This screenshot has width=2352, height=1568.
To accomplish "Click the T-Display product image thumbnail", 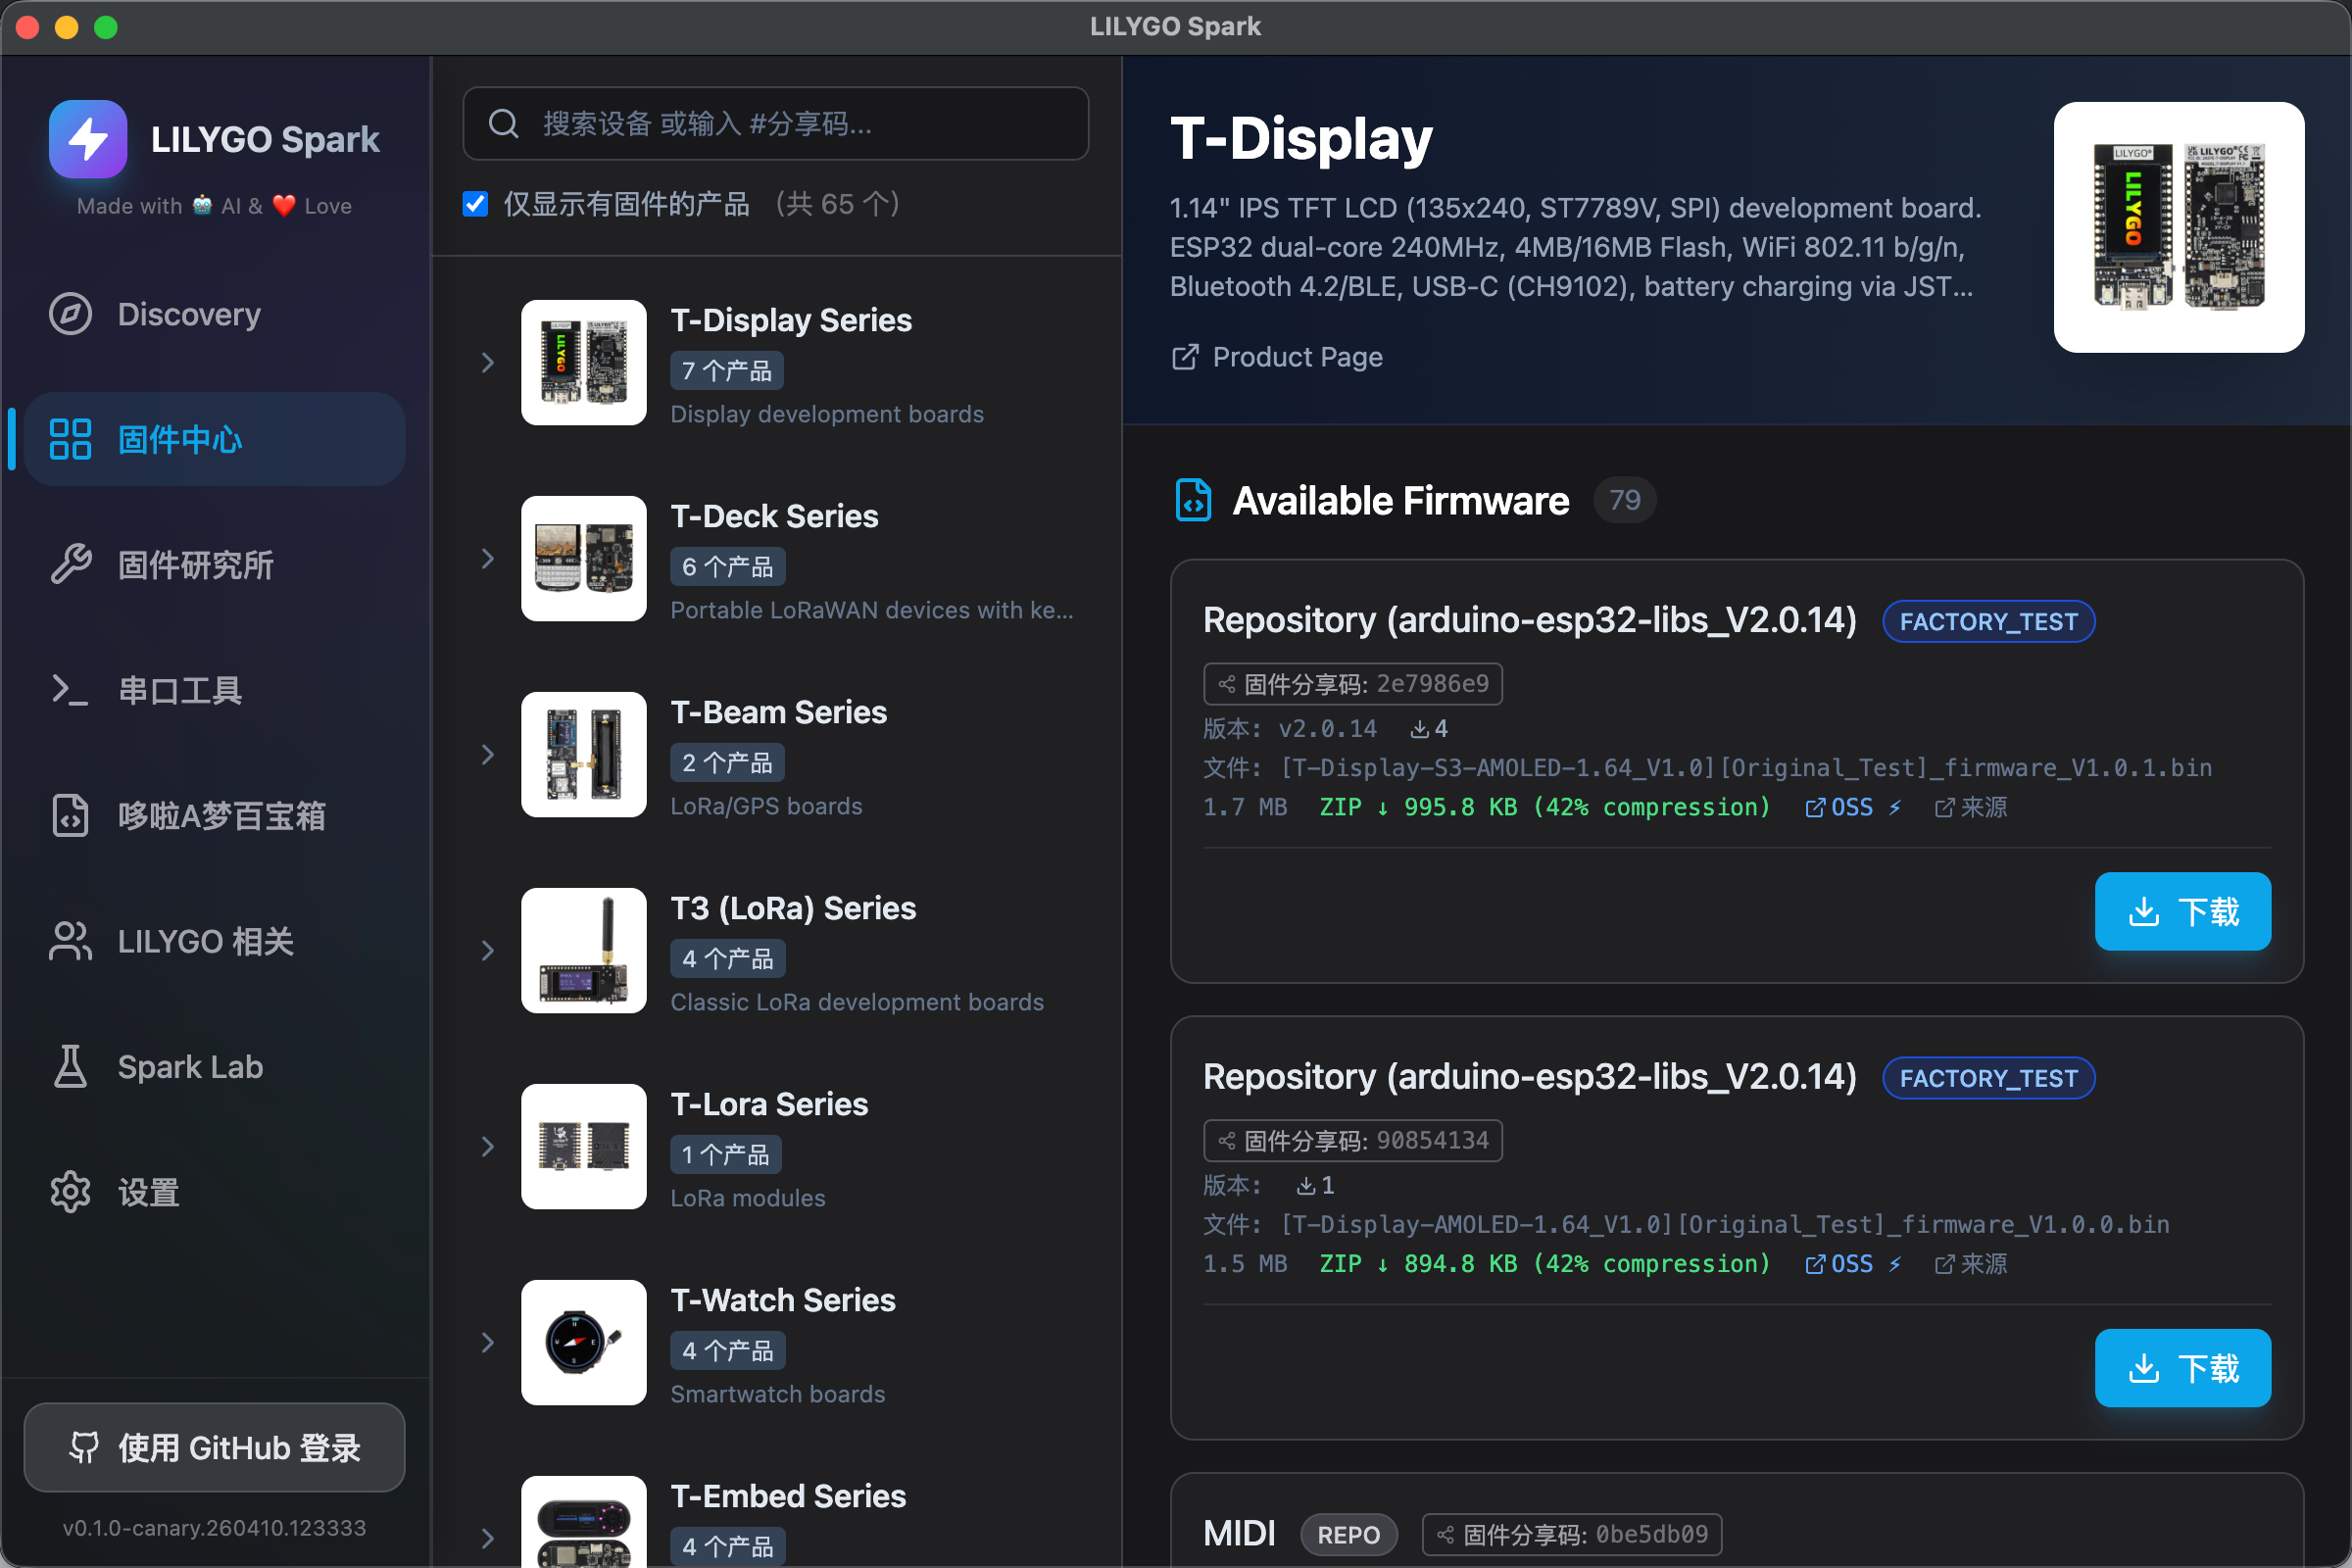I will pyautogui.click(x=2179, y=227).
